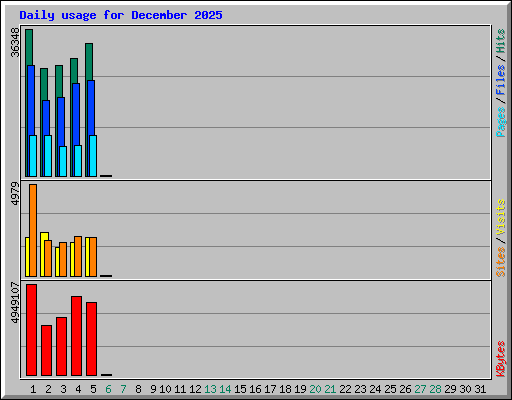Click the orange Sites bar for day 4

[x=78, y=256]
